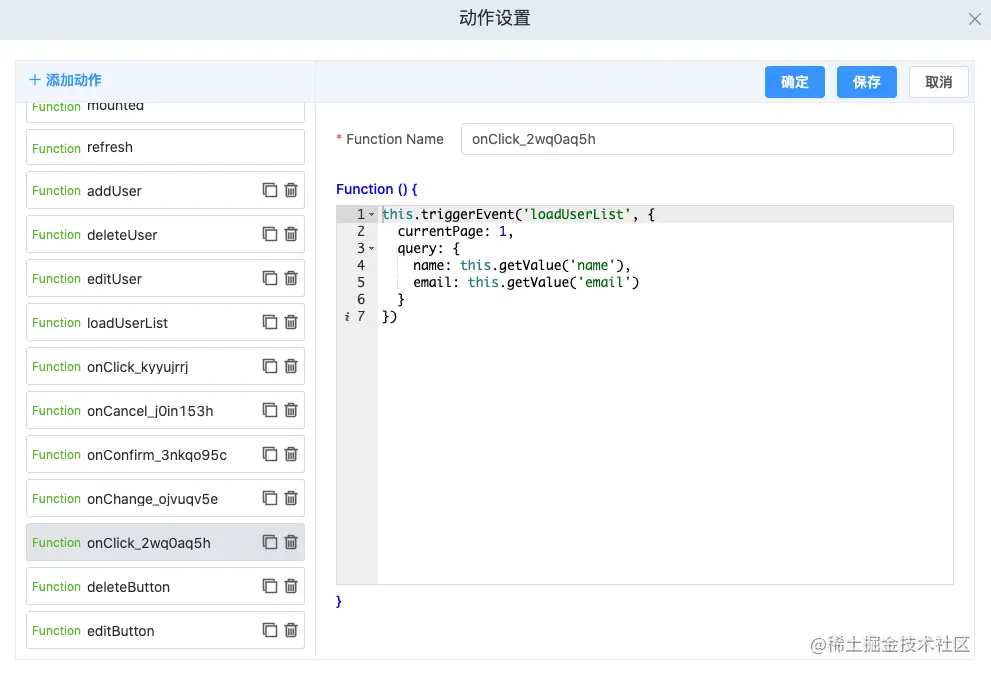Collapse code fold at line 1
The width and height of the screenshot is (991, 675).
coord(372,215)
